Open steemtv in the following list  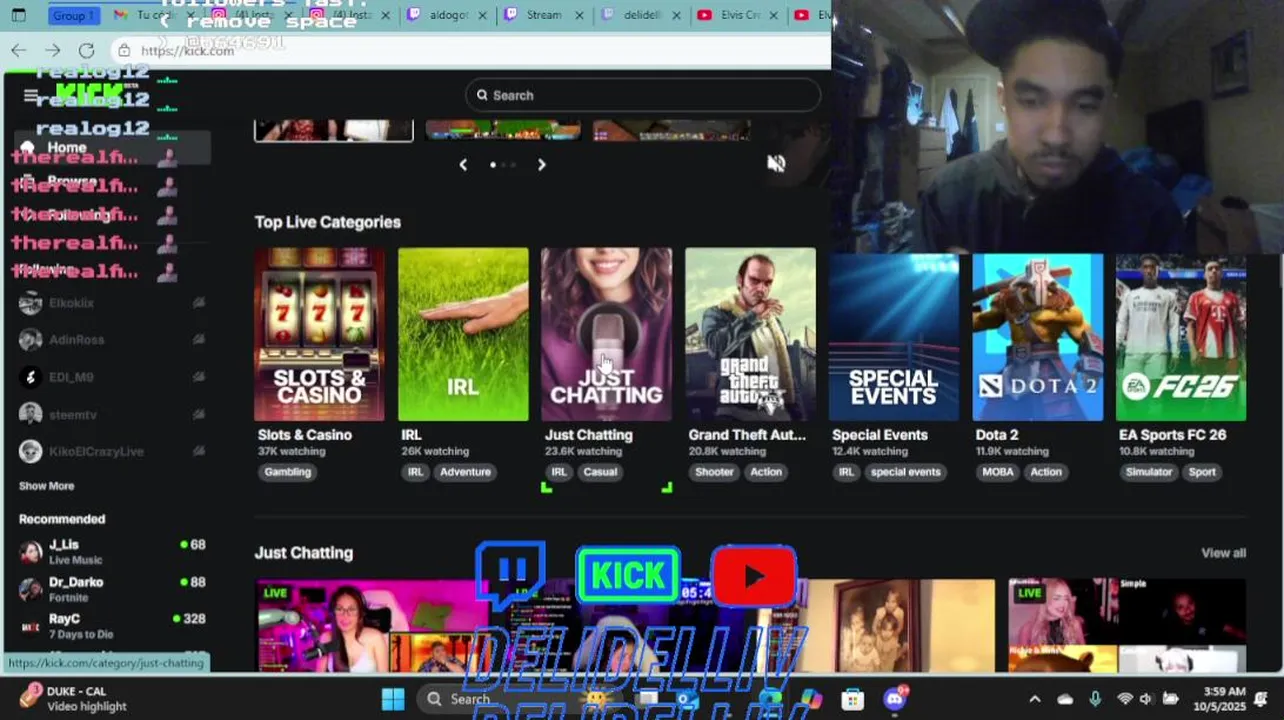point(112,414)
